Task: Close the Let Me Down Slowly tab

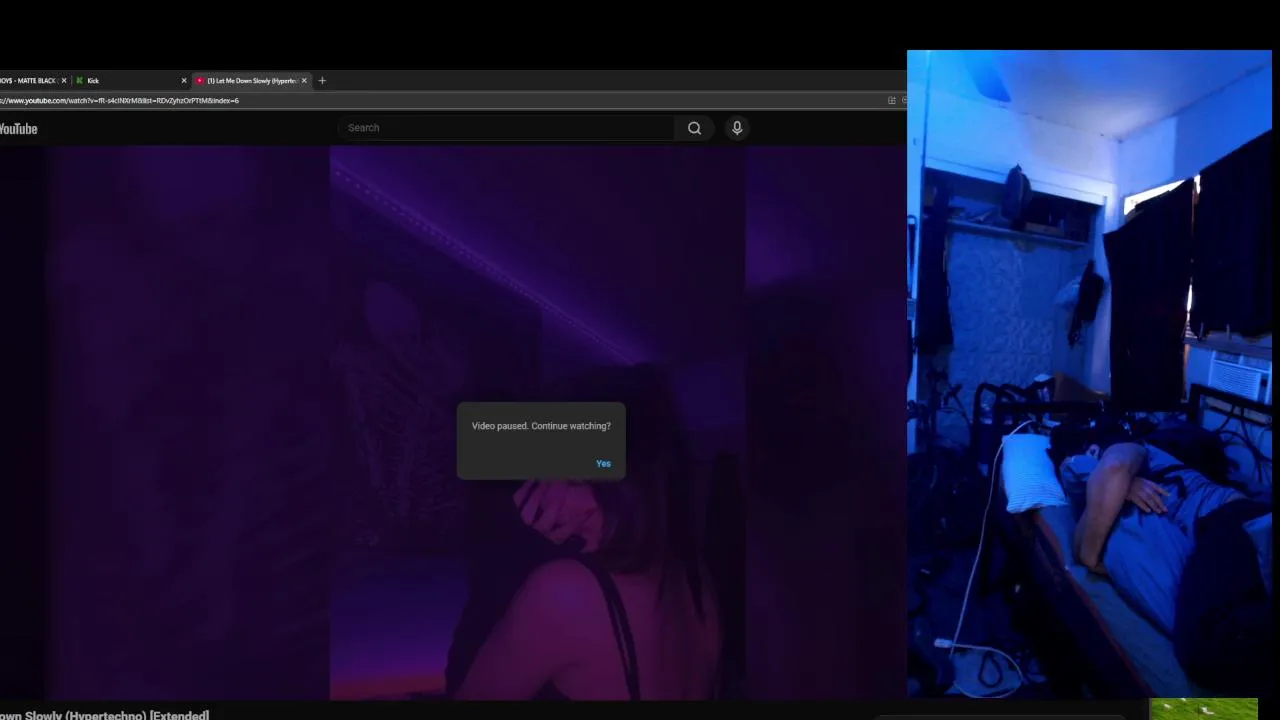Action: pyautogui.click(x=304, y=80)
